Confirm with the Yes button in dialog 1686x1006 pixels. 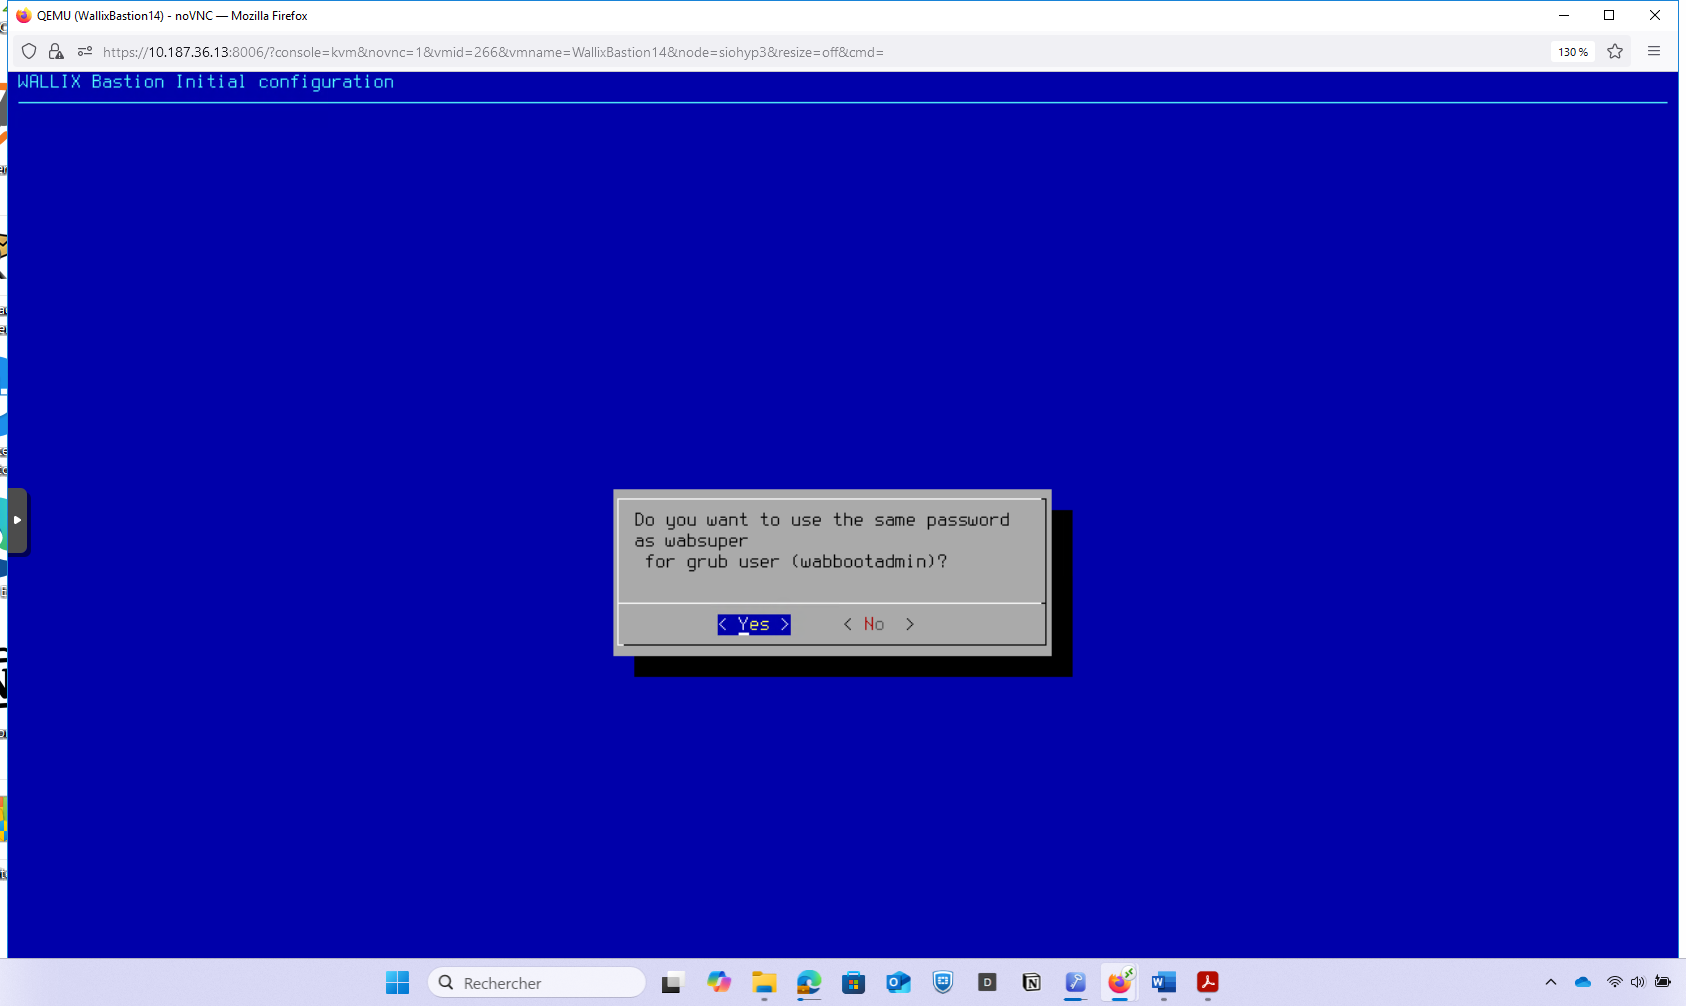point(754,624)
